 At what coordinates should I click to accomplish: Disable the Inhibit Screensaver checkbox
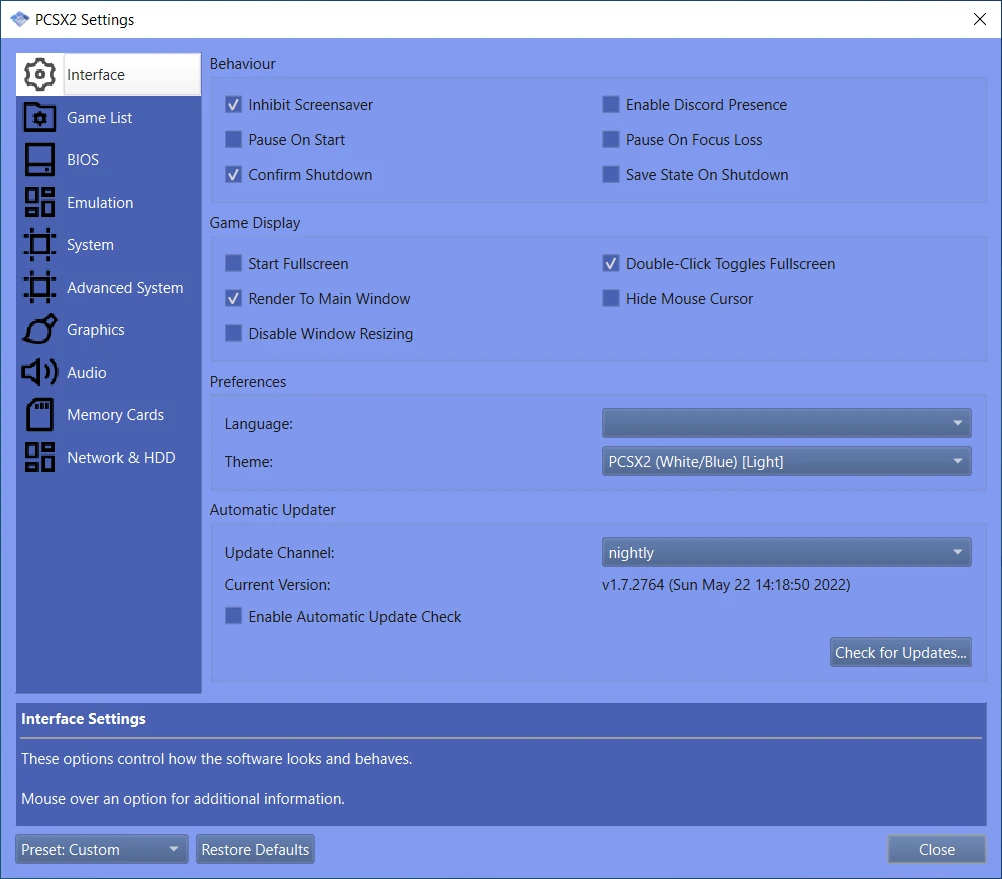[x=234, y=105]
